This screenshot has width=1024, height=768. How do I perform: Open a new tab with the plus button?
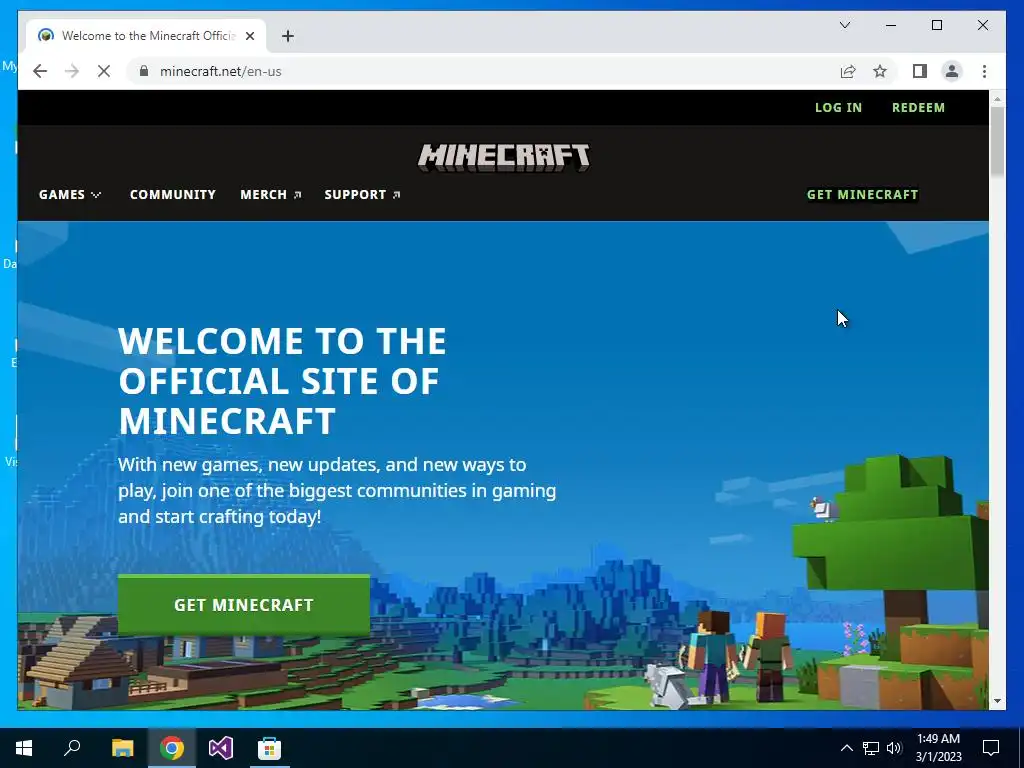288,36
